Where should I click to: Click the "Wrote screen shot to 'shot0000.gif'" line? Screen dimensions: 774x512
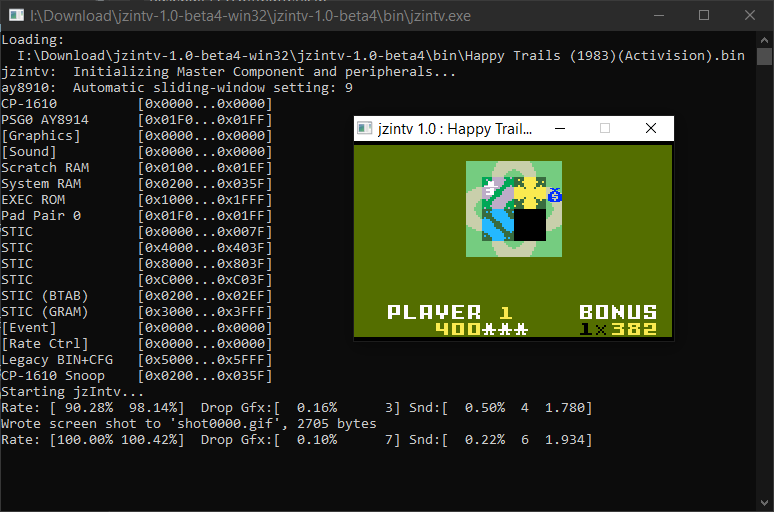189,424
